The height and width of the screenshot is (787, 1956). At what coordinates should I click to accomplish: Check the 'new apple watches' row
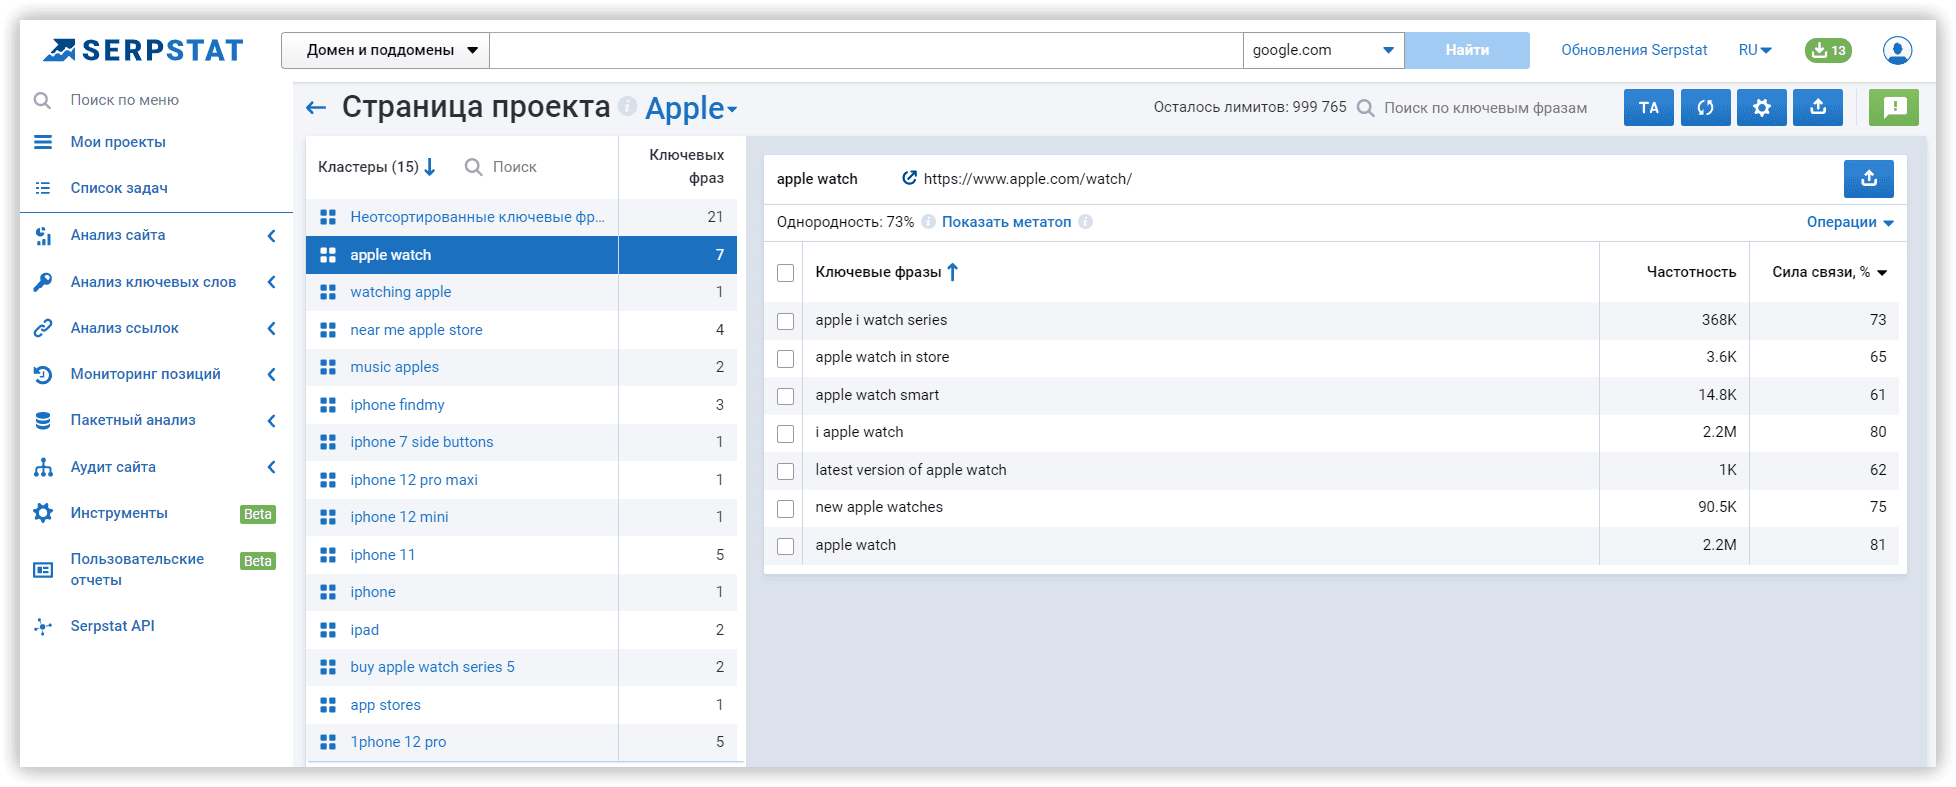click(786, 508)
